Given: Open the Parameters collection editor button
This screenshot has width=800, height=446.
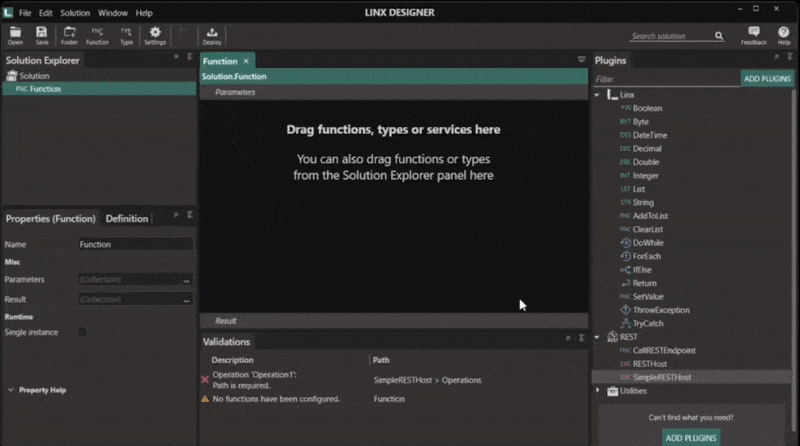Looking at the screenshot, I should [x=186, y=280].
